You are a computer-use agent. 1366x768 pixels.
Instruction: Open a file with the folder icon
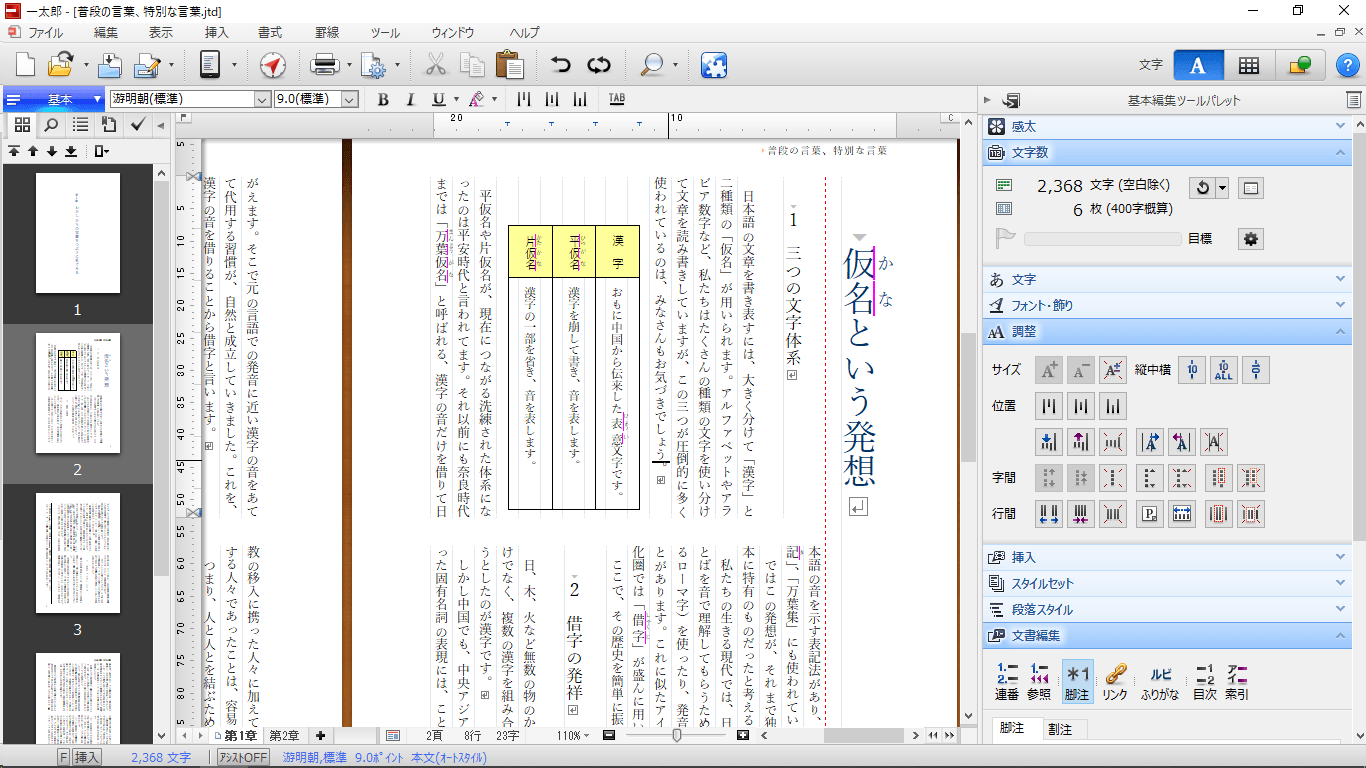pyautogui.click(x=60, y=65)
